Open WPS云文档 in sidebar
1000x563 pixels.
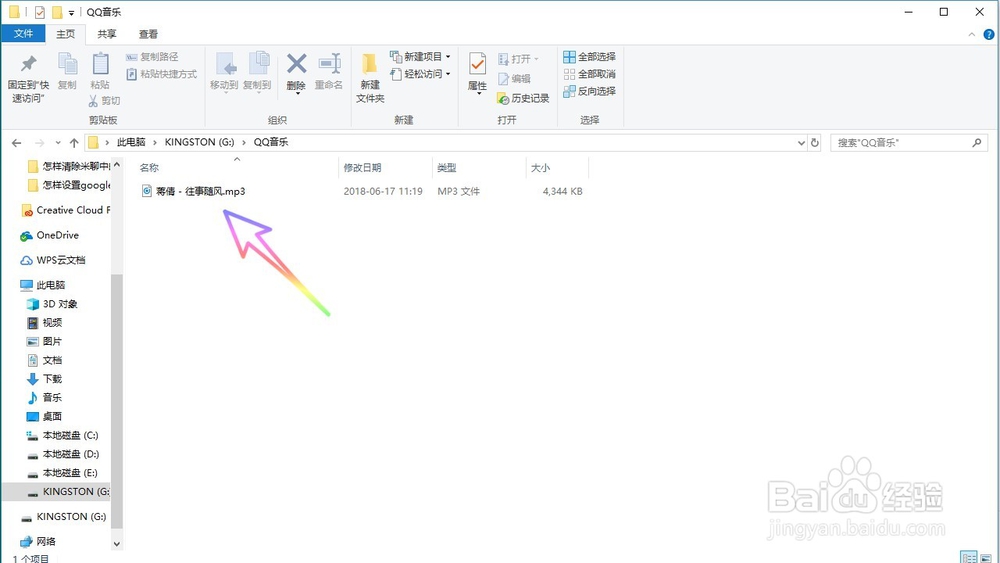[53, 260]
